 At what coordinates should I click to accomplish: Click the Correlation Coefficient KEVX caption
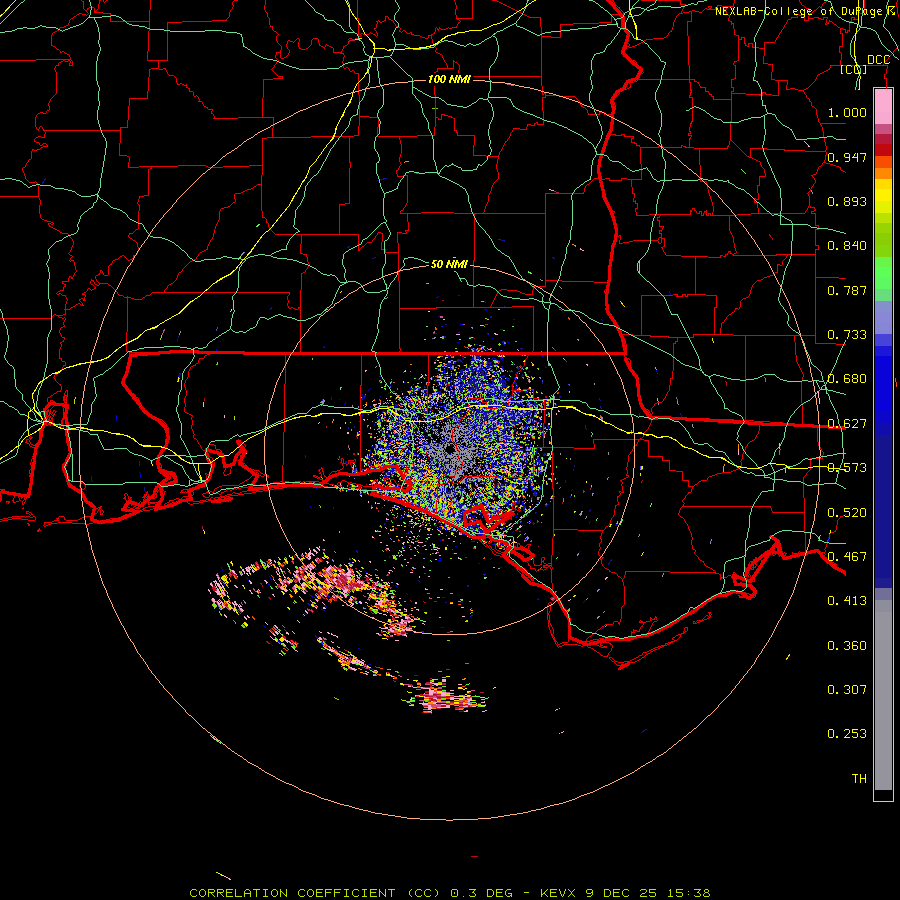pyautogui.click(x=450, y=893)
